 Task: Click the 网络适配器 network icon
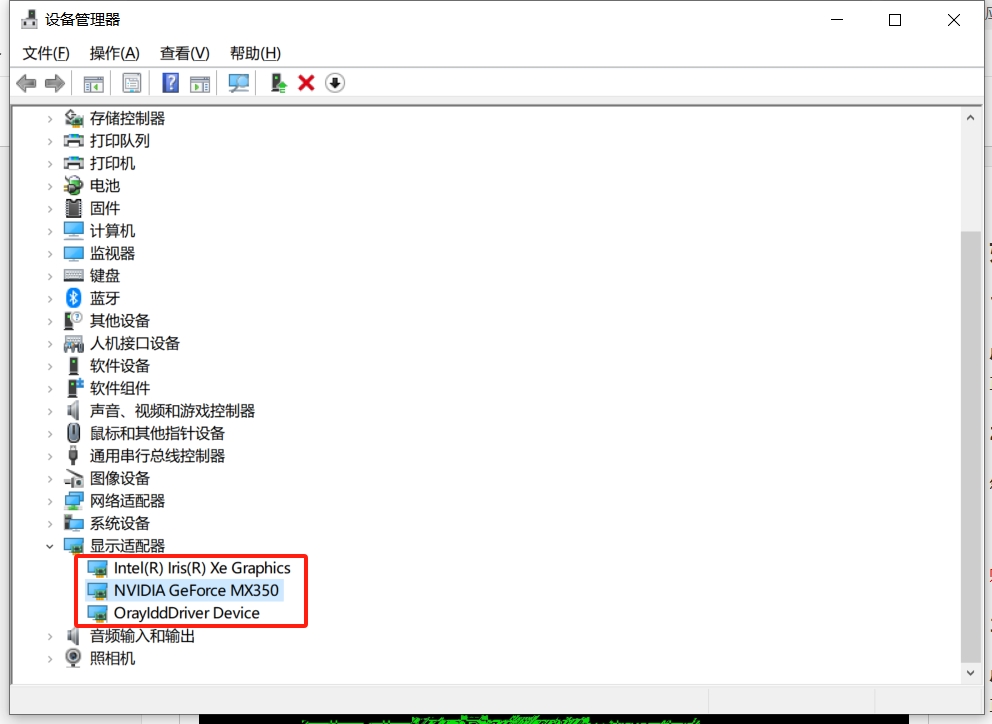[73, 501]
